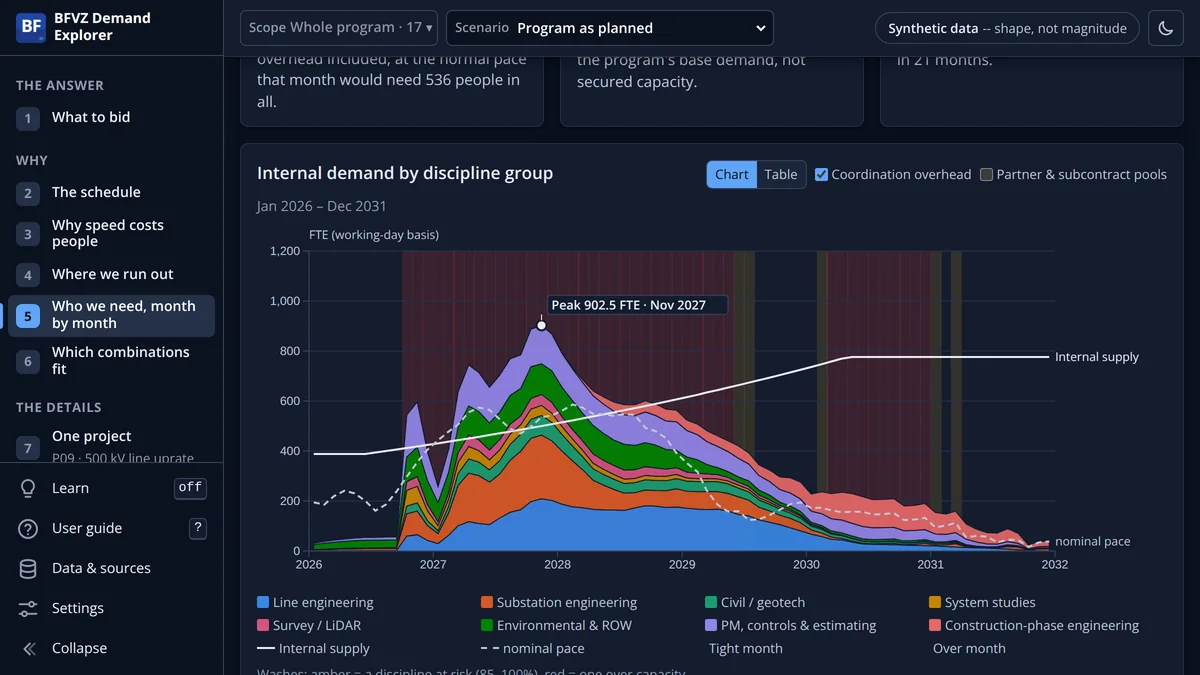The width and height of the screenshot is (1200, 675).
Task: Click nominal pace legend dashed line
Action: pos(490,648)
